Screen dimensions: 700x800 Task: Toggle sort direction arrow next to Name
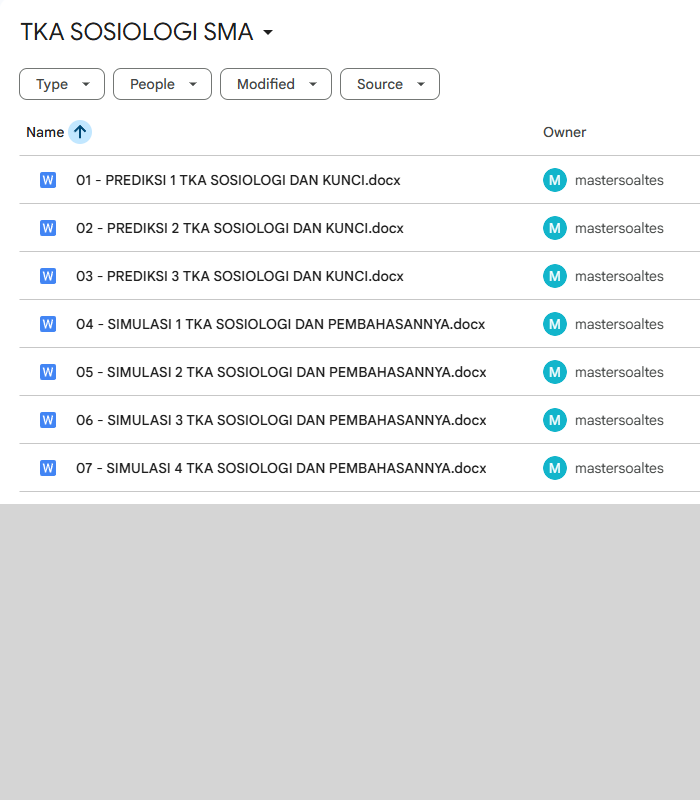pyautogui.click(x=80, y=132)
